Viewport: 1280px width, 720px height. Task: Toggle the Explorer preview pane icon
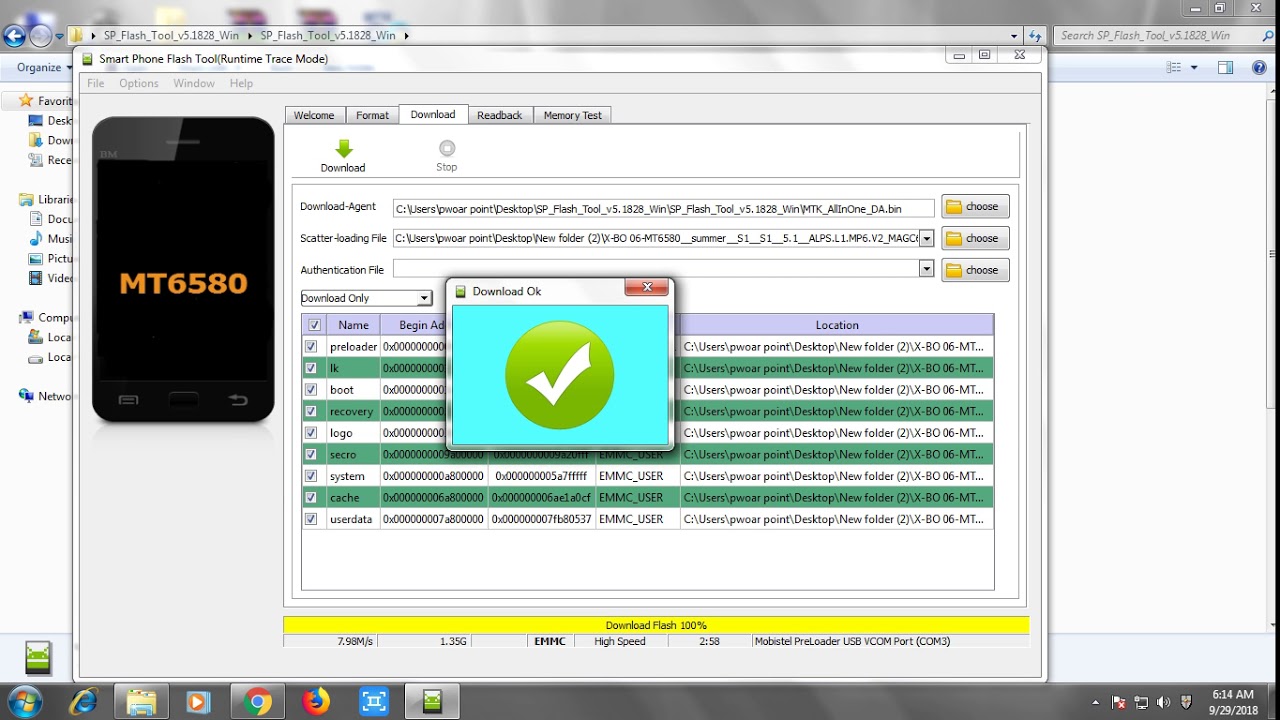1225,67
